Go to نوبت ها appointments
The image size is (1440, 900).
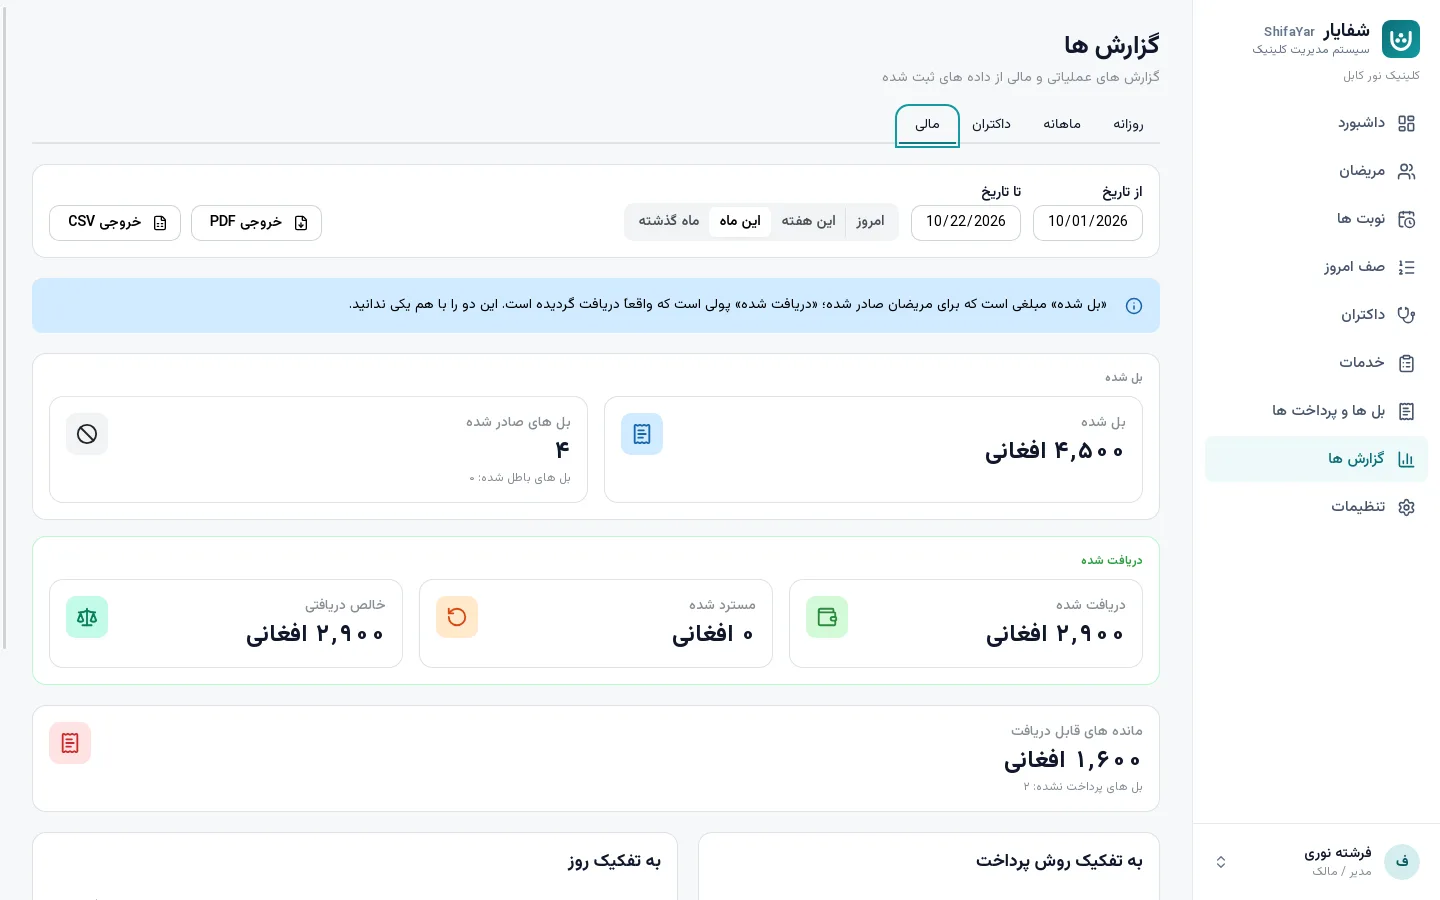pos(1316,219)
